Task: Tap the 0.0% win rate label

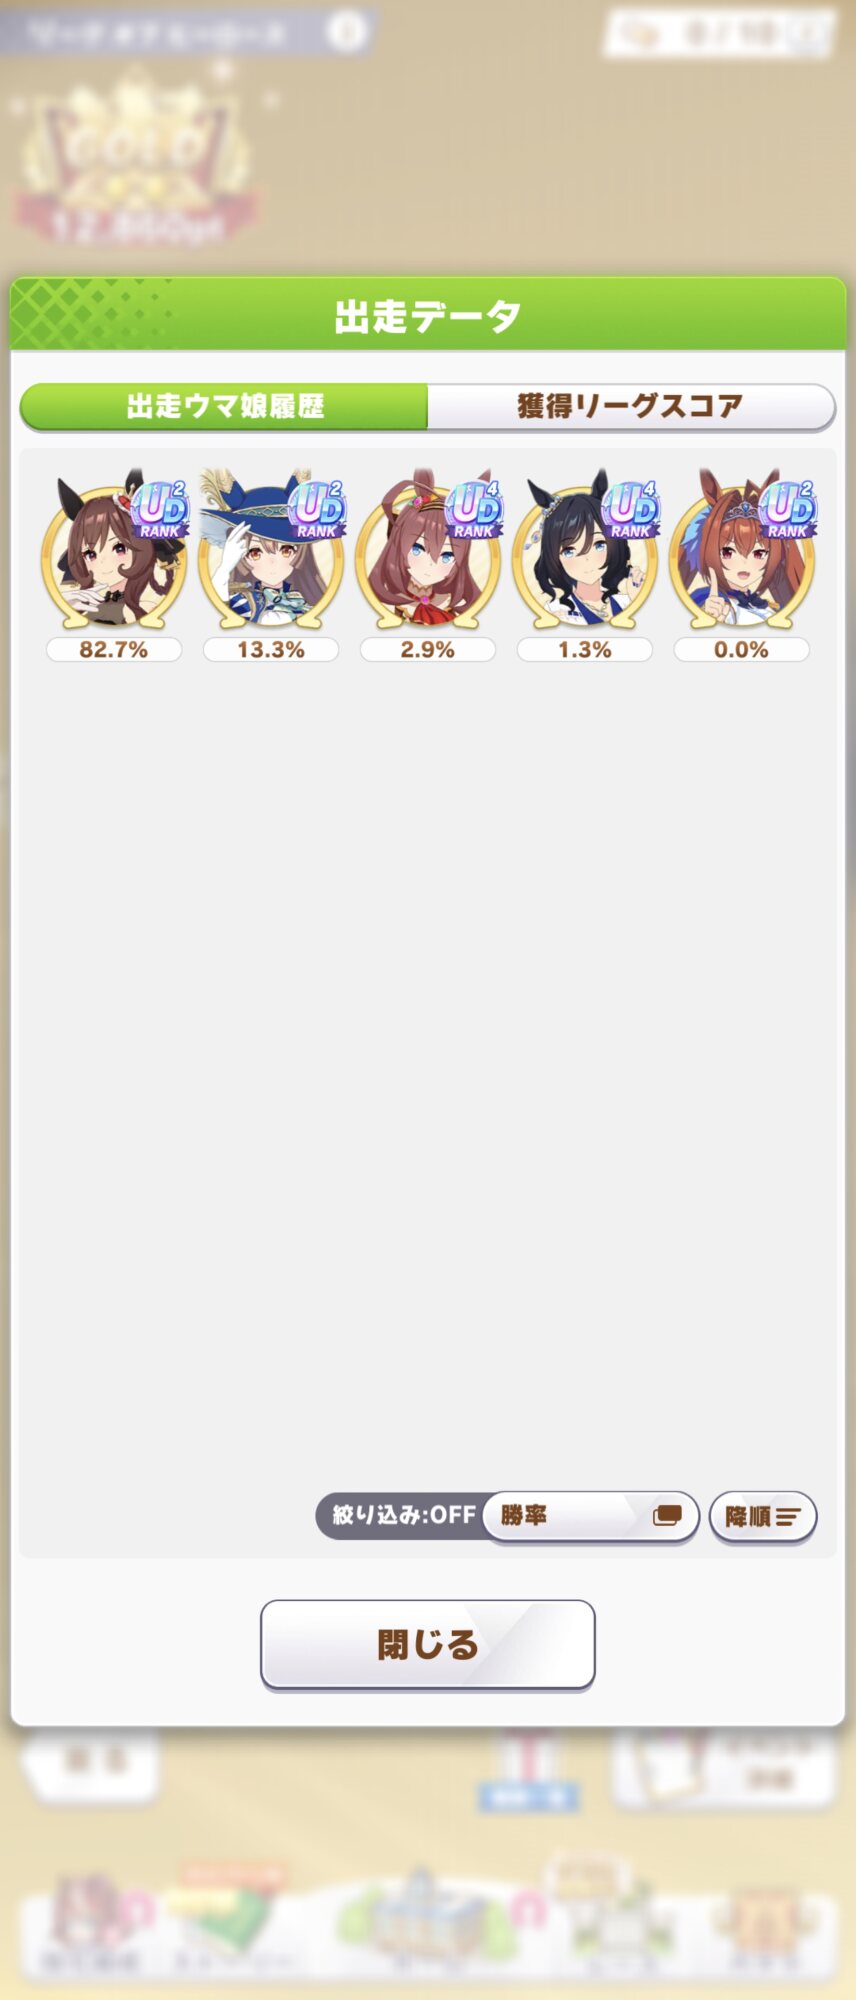Action: tap(741, 649)
